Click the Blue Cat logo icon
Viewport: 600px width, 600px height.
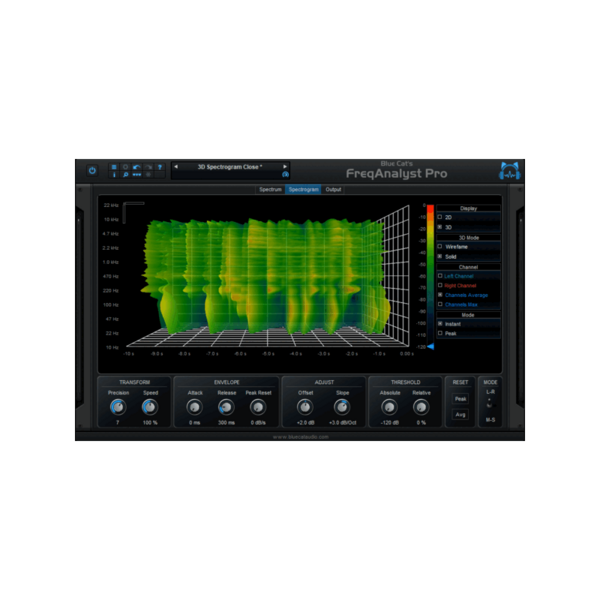click(510, 171)
